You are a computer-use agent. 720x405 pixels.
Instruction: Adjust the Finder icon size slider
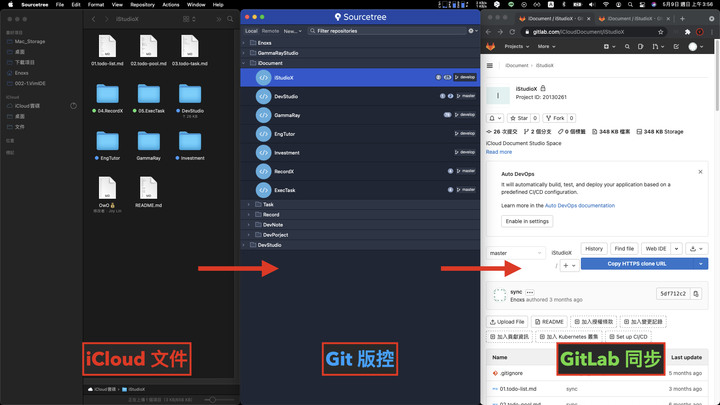click(x=213, y=399)
